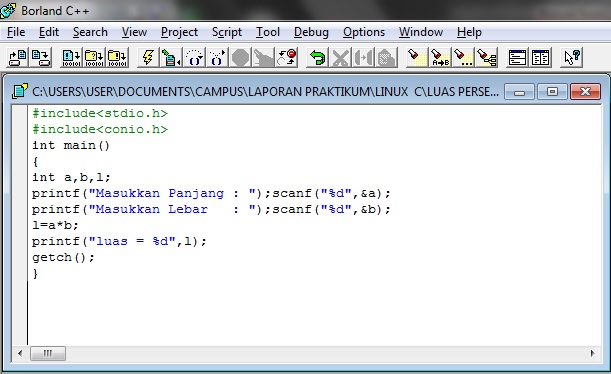Click the line l=a*b;

pyautogui.click(x=55, y=225)
